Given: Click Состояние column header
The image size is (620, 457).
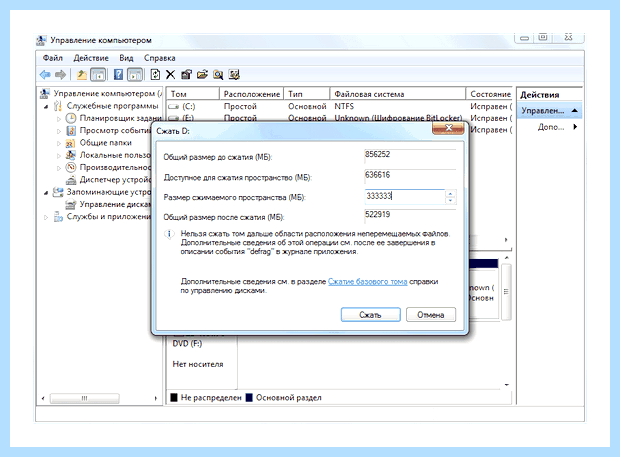Looking at the screenshot, I should pyautogui.click(x=490, y=94).
